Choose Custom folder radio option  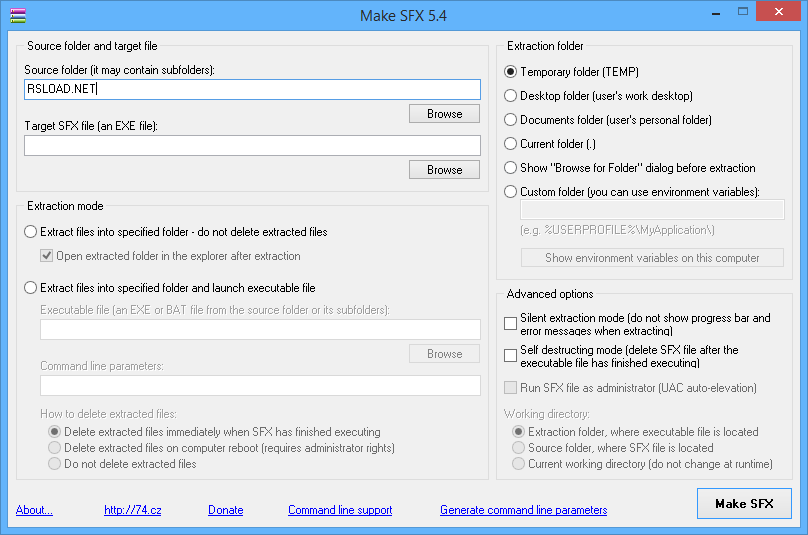(511, 192)
